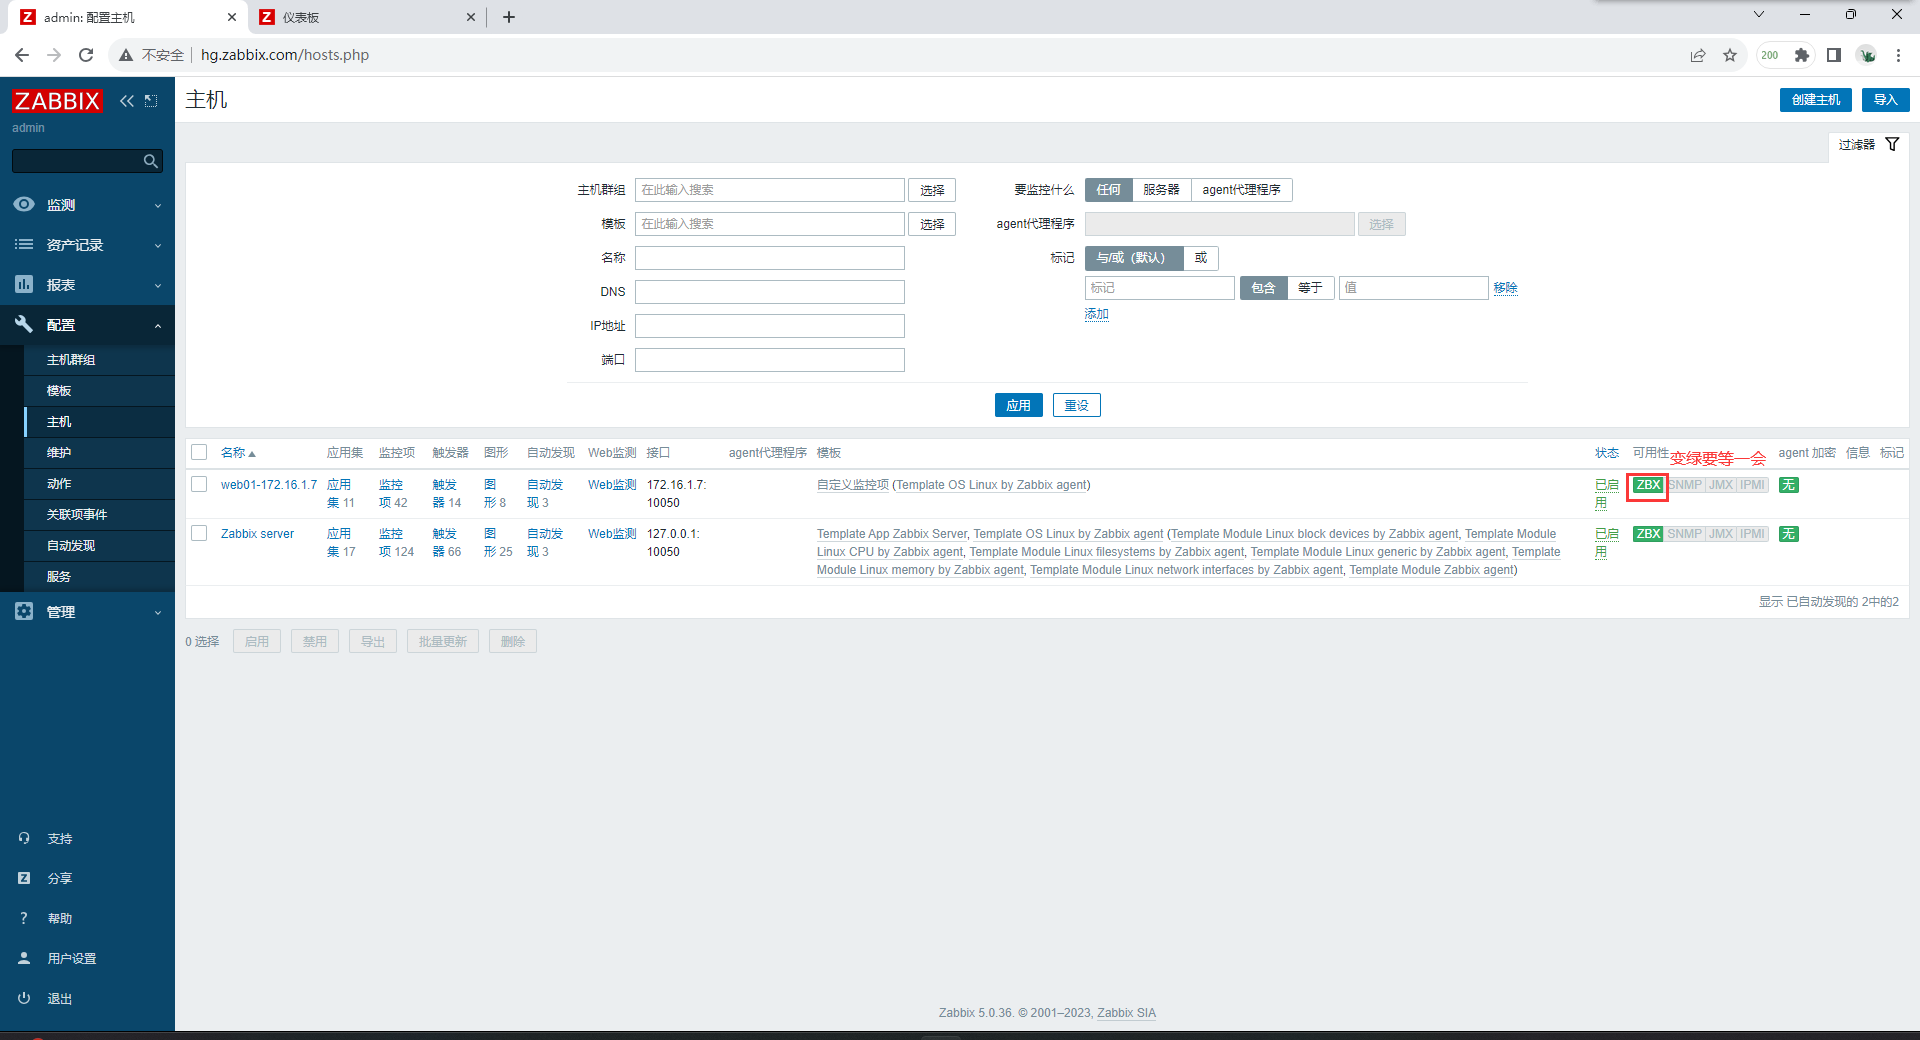Open 资产记录 inventory list icon
This screenshot has width=1920, height=1040.
[x=24, y=244]
